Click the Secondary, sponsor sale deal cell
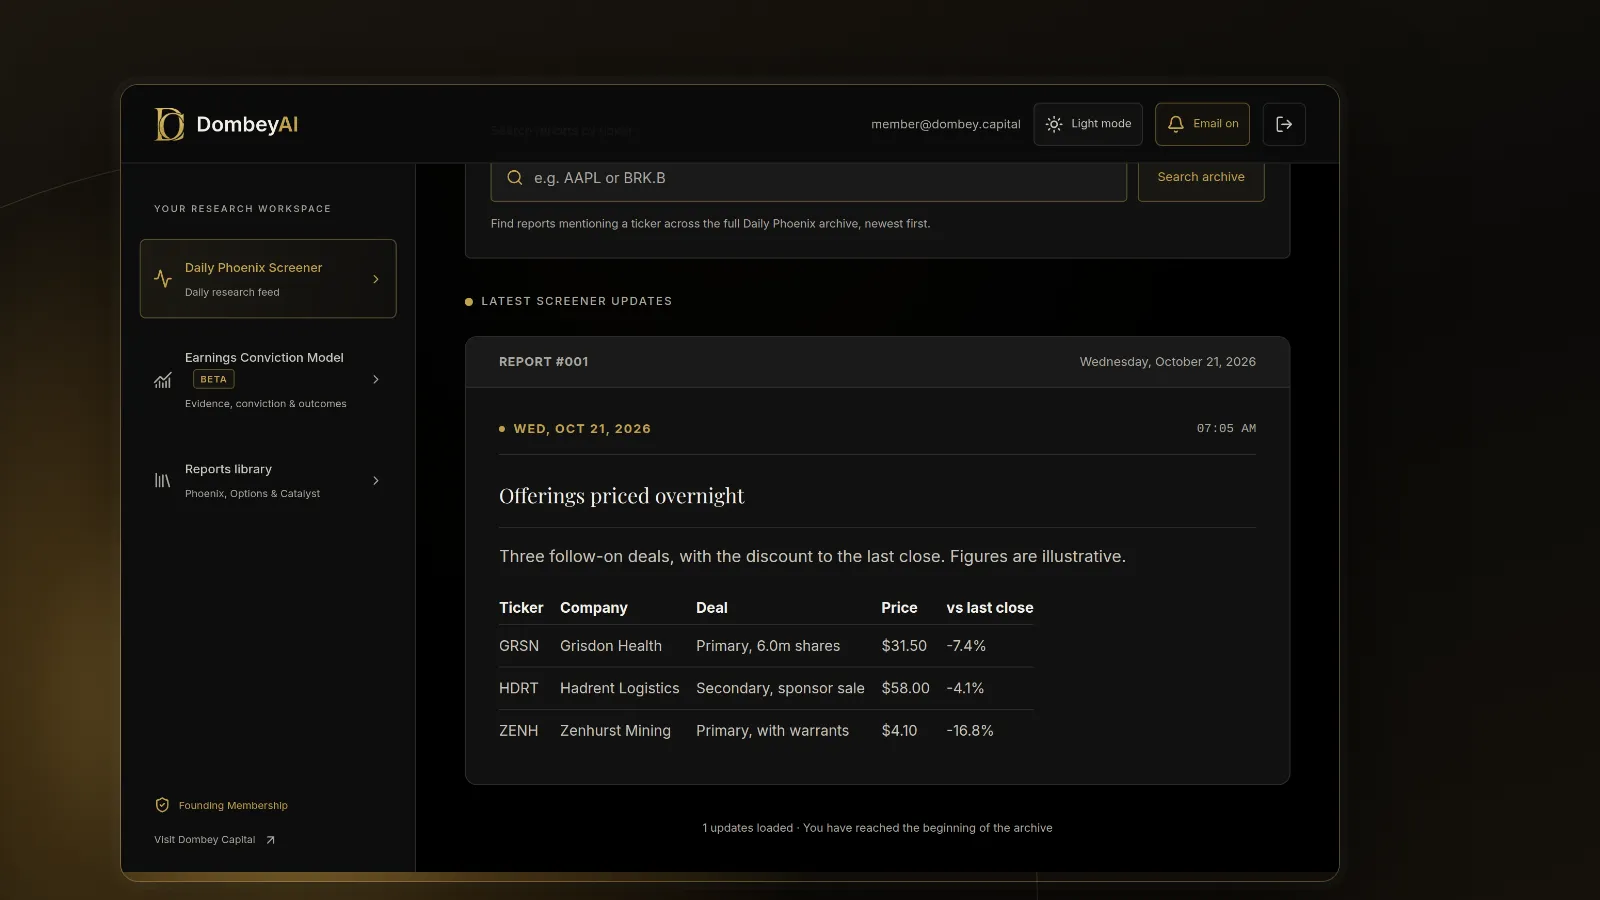 click(x=780, y=688)
